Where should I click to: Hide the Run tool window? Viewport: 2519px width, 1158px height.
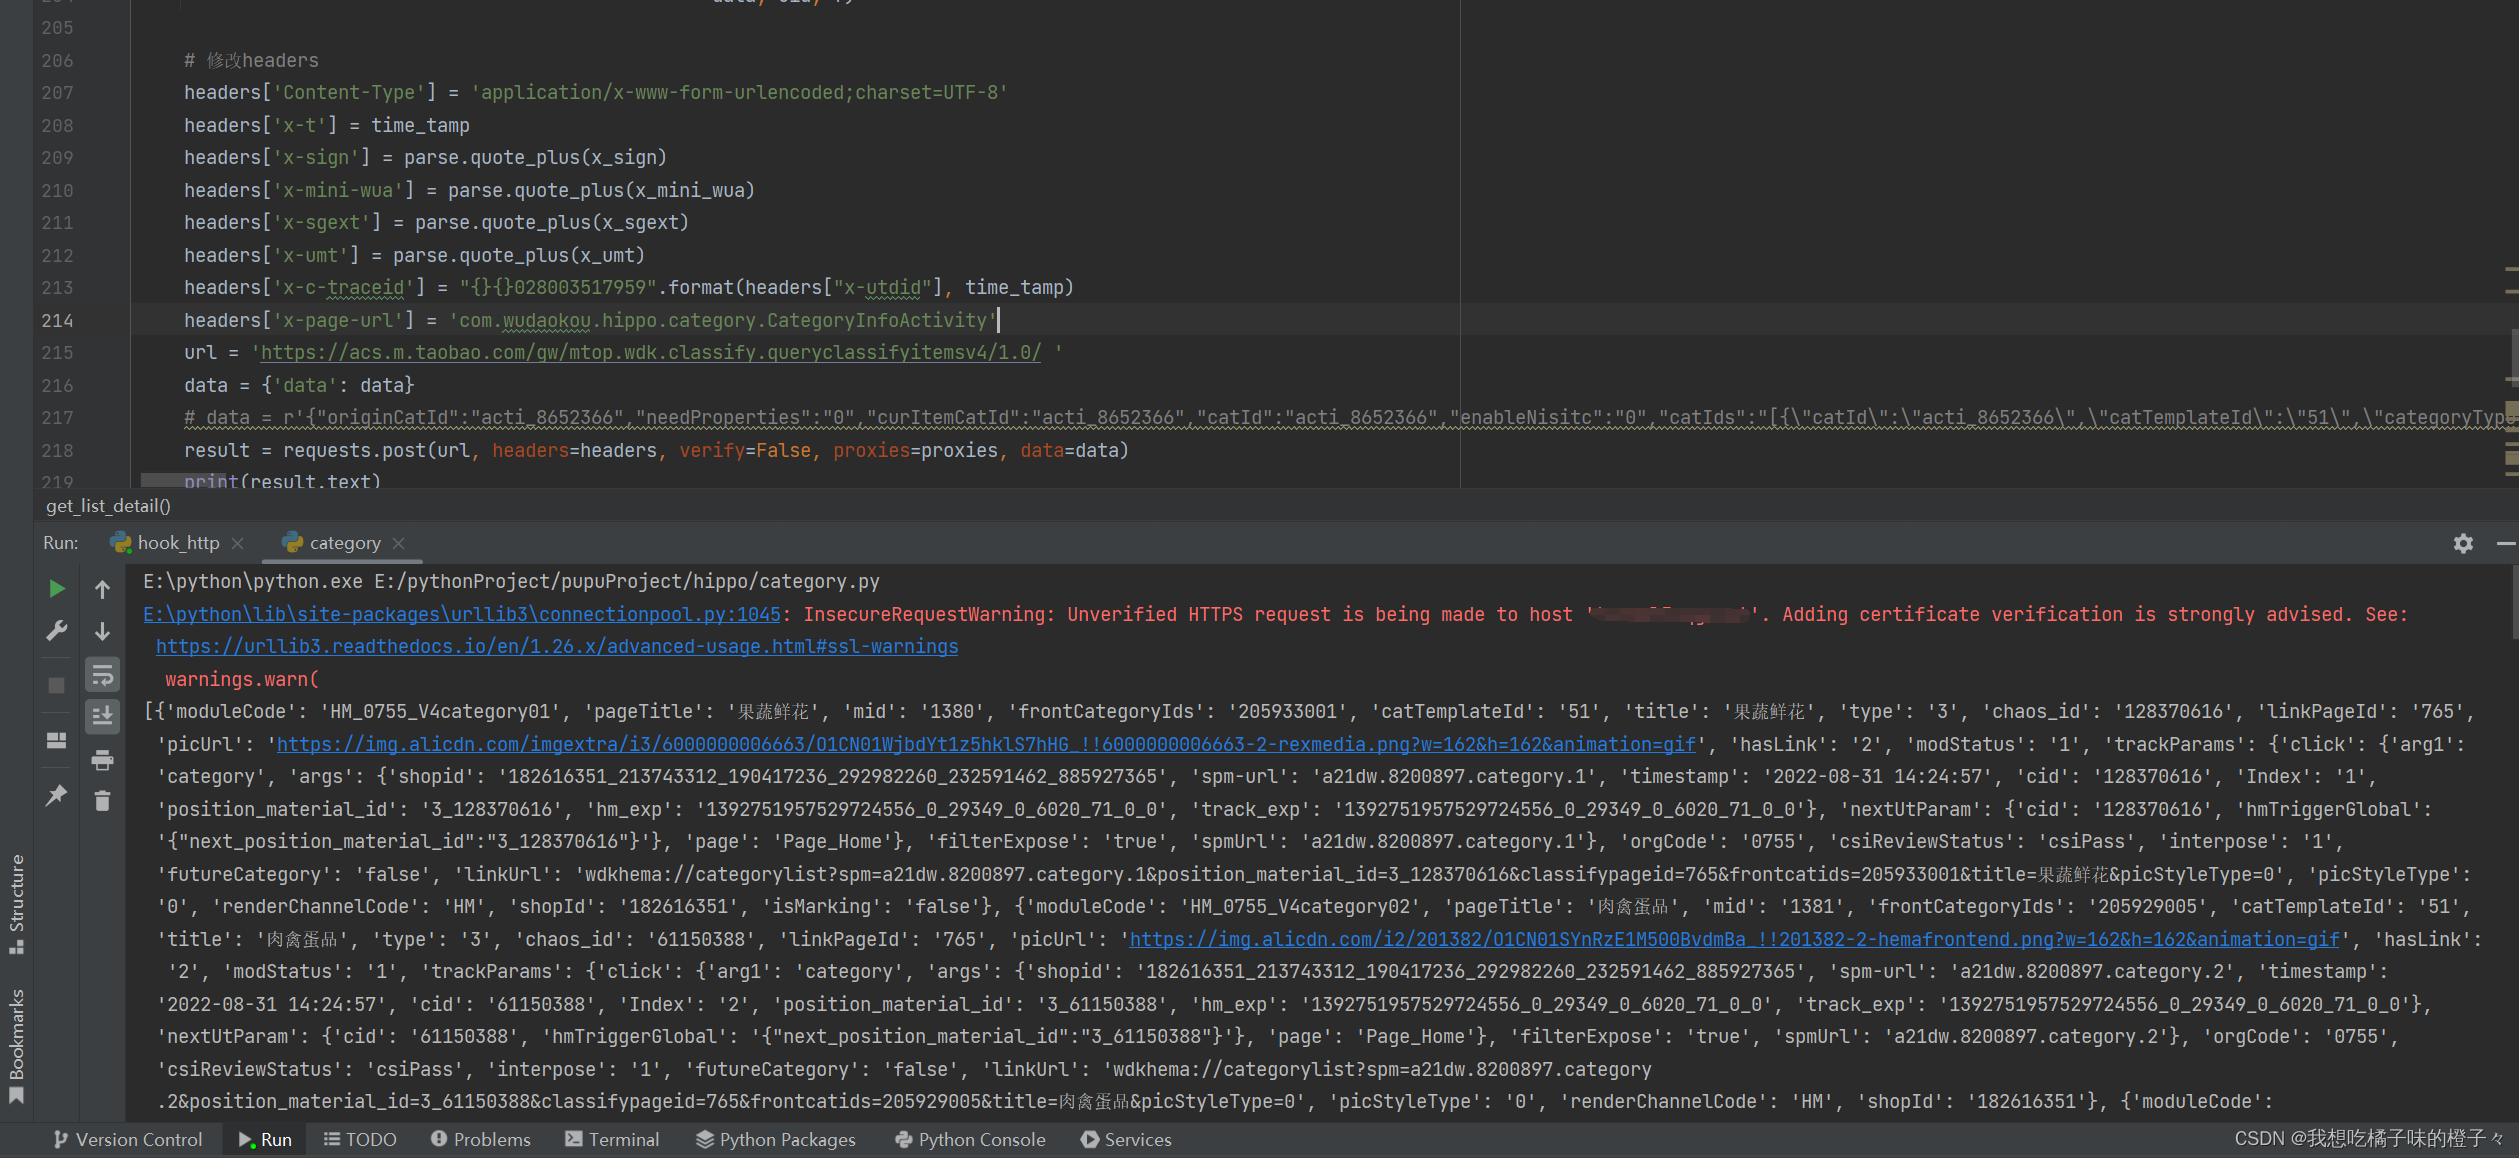pyautogui.click(x=2505, y=543)
